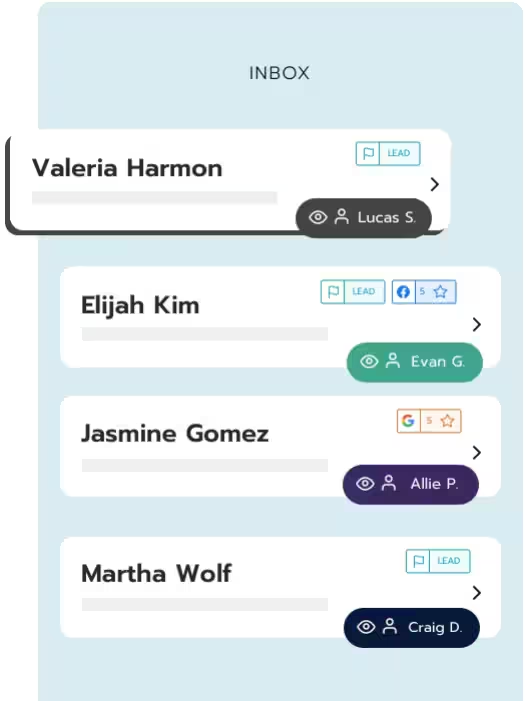This screenshot has width=525, height=701.
Task: Expand Martha Wolf's conversation via its chevron
Action: tap(476, 593)
